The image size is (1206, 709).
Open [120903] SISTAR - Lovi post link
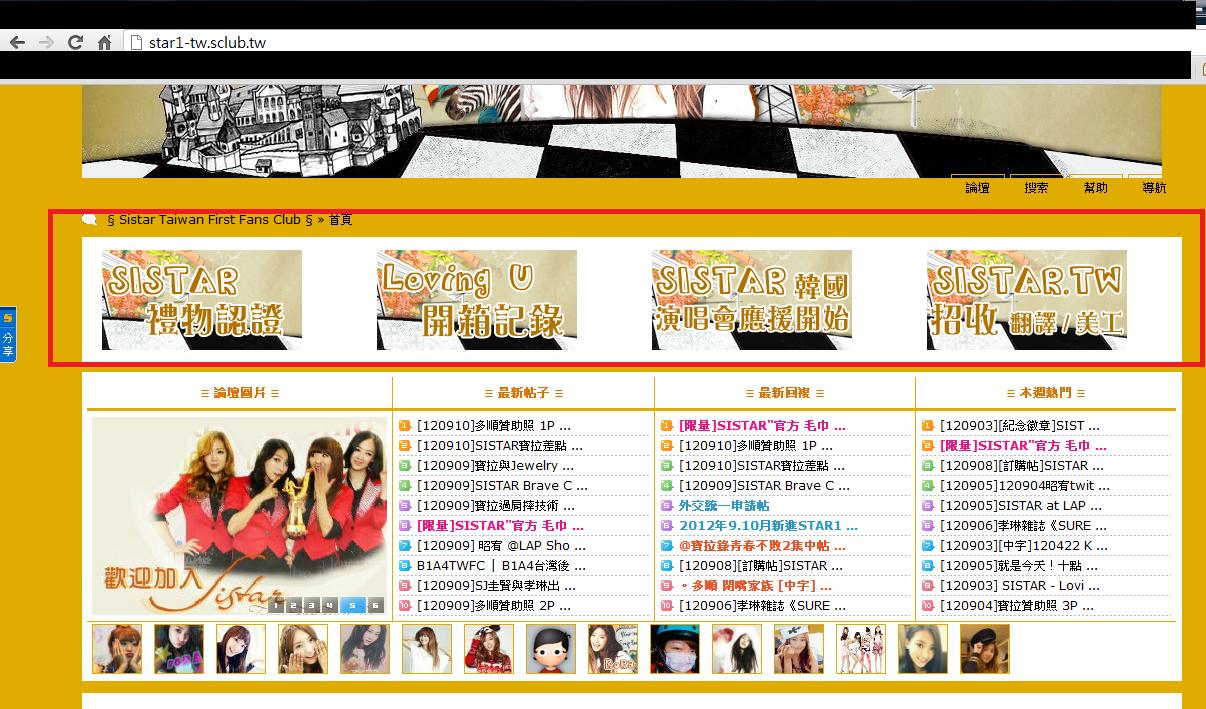coord(1020,586)
